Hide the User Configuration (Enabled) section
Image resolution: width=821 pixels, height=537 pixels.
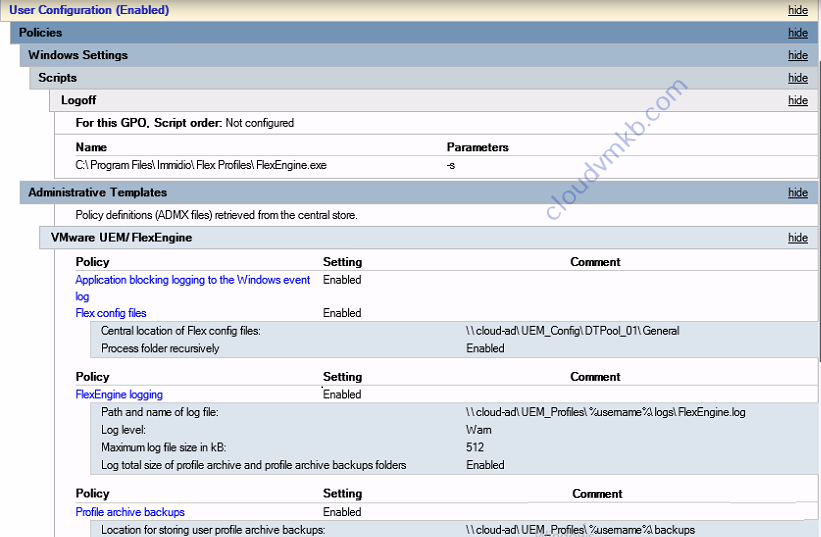(797, 10)
